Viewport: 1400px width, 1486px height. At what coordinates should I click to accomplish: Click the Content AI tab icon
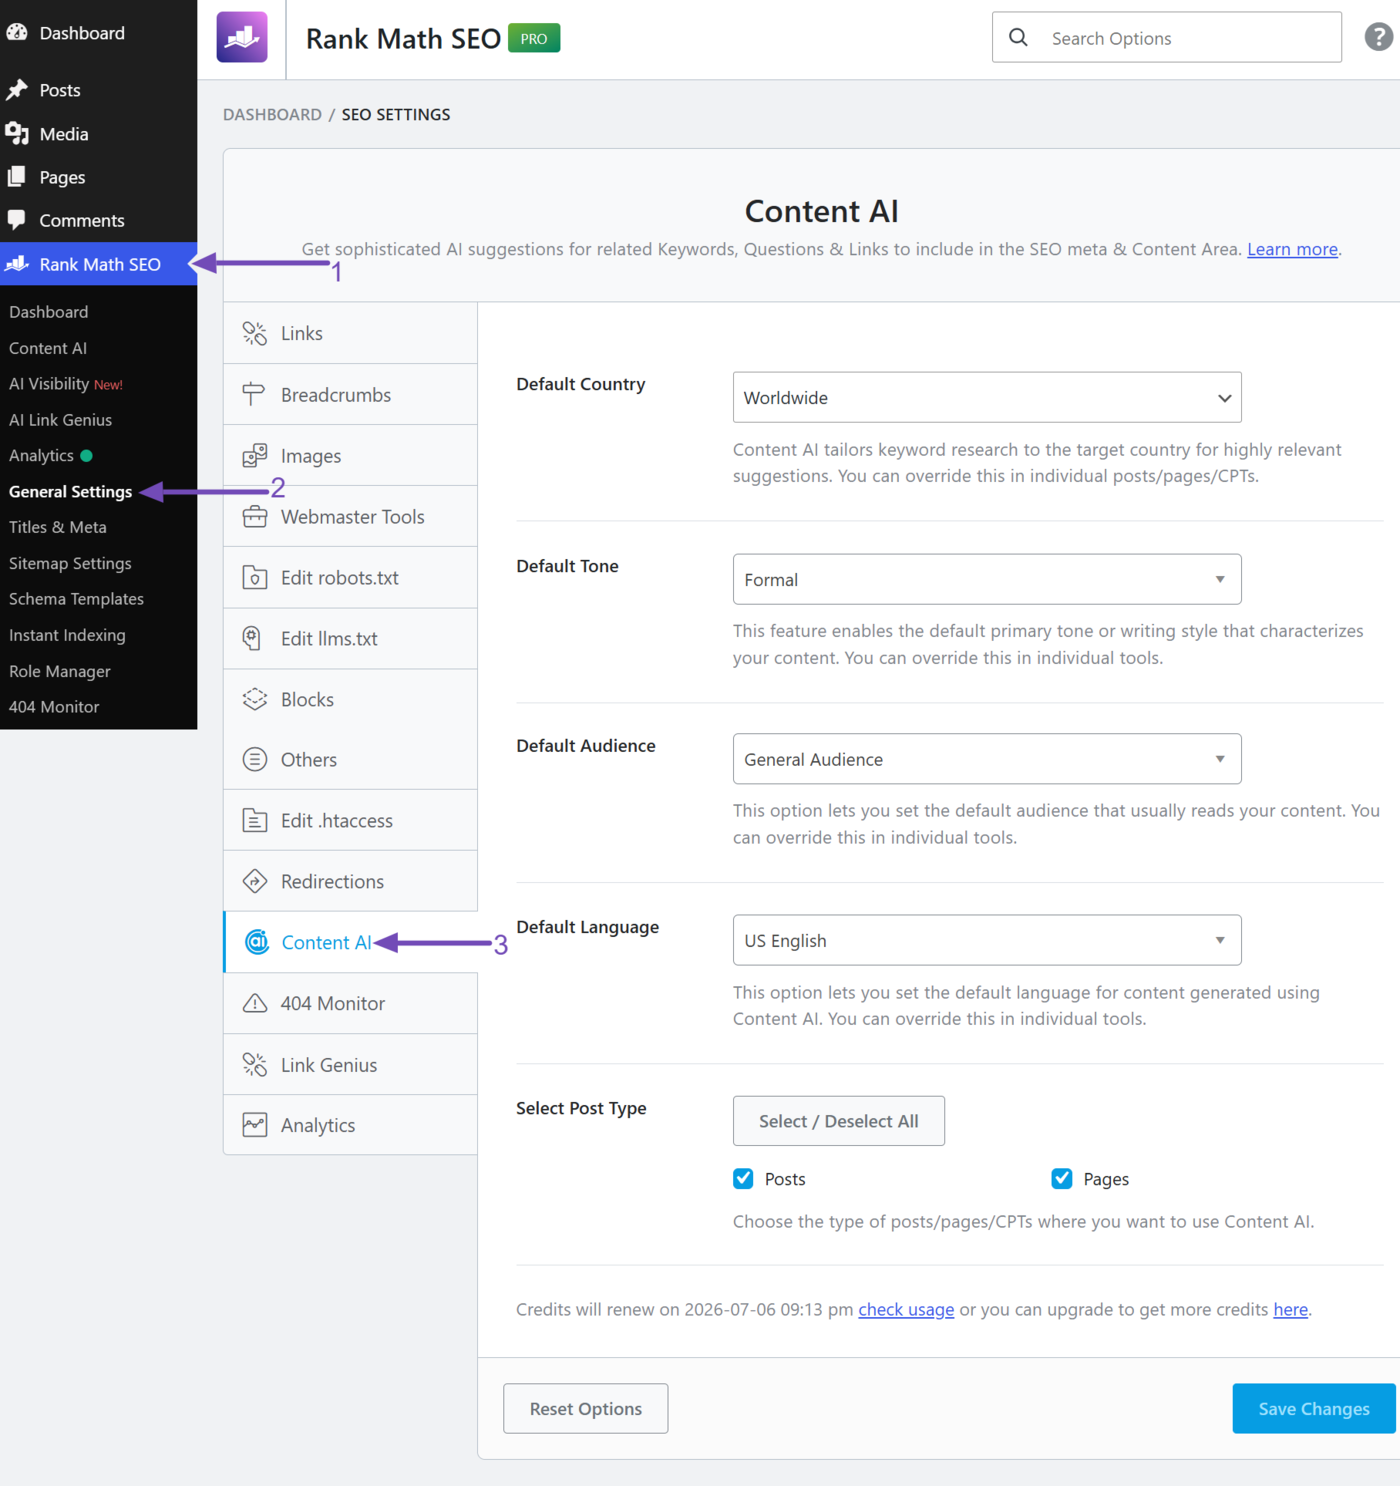tap(257, 942)
